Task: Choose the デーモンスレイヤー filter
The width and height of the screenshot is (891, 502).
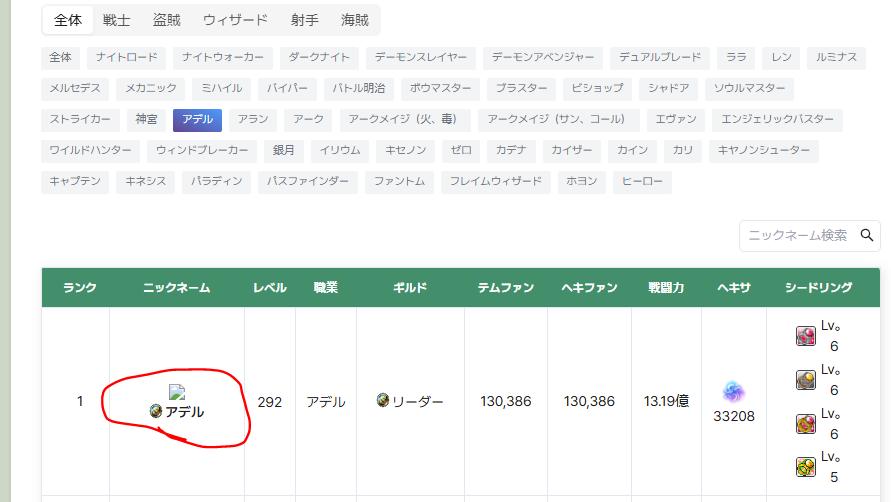Action: pyautogui.click(x=420, y=58)
